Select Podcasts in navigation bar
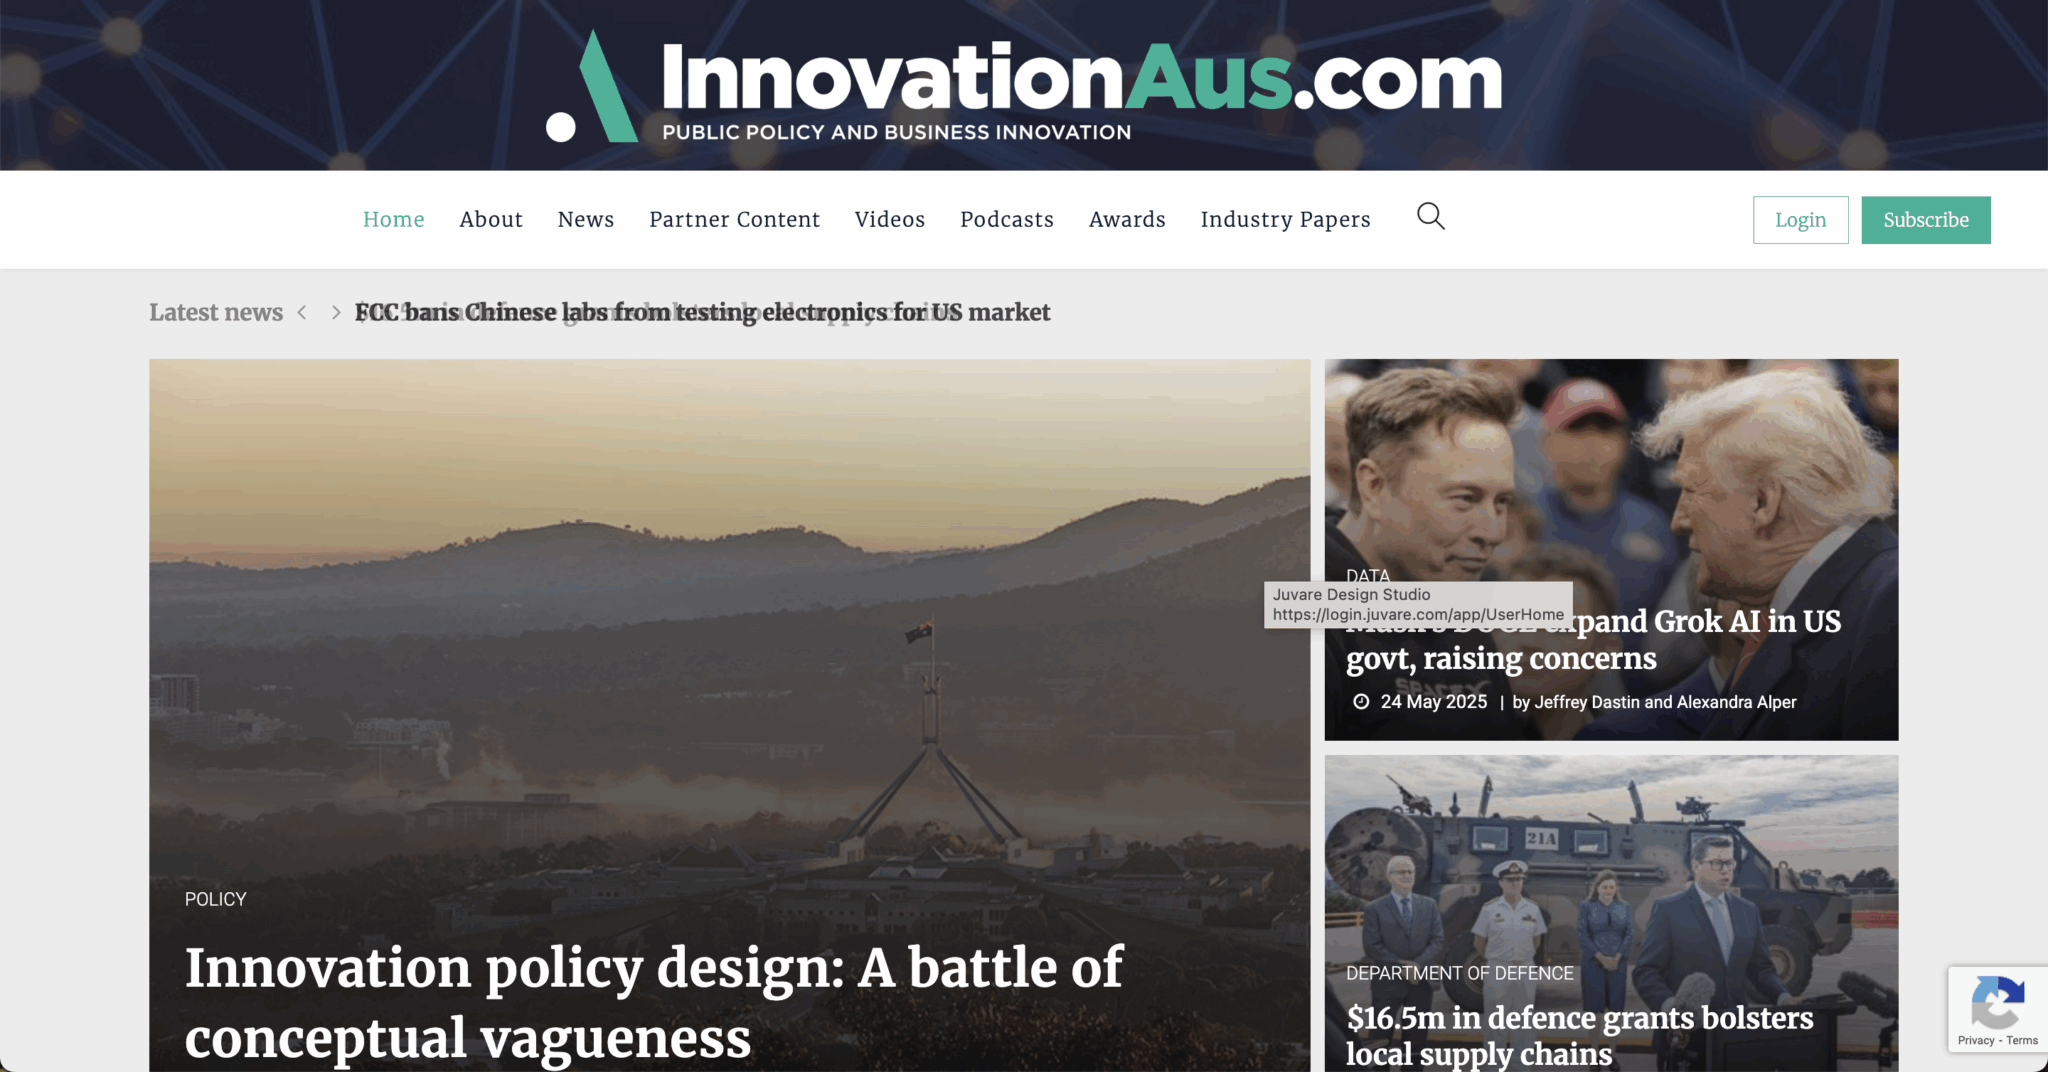Screen dimensions: 2048x1072 (1007, 220)
